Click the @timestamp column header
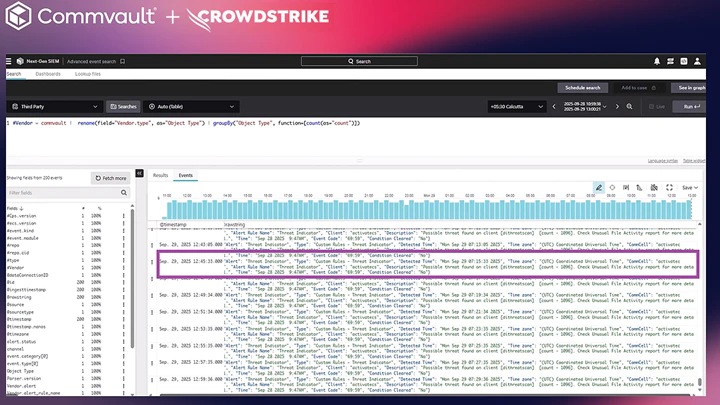This screenshot has width=720, height=405. (x=173, y=225)
